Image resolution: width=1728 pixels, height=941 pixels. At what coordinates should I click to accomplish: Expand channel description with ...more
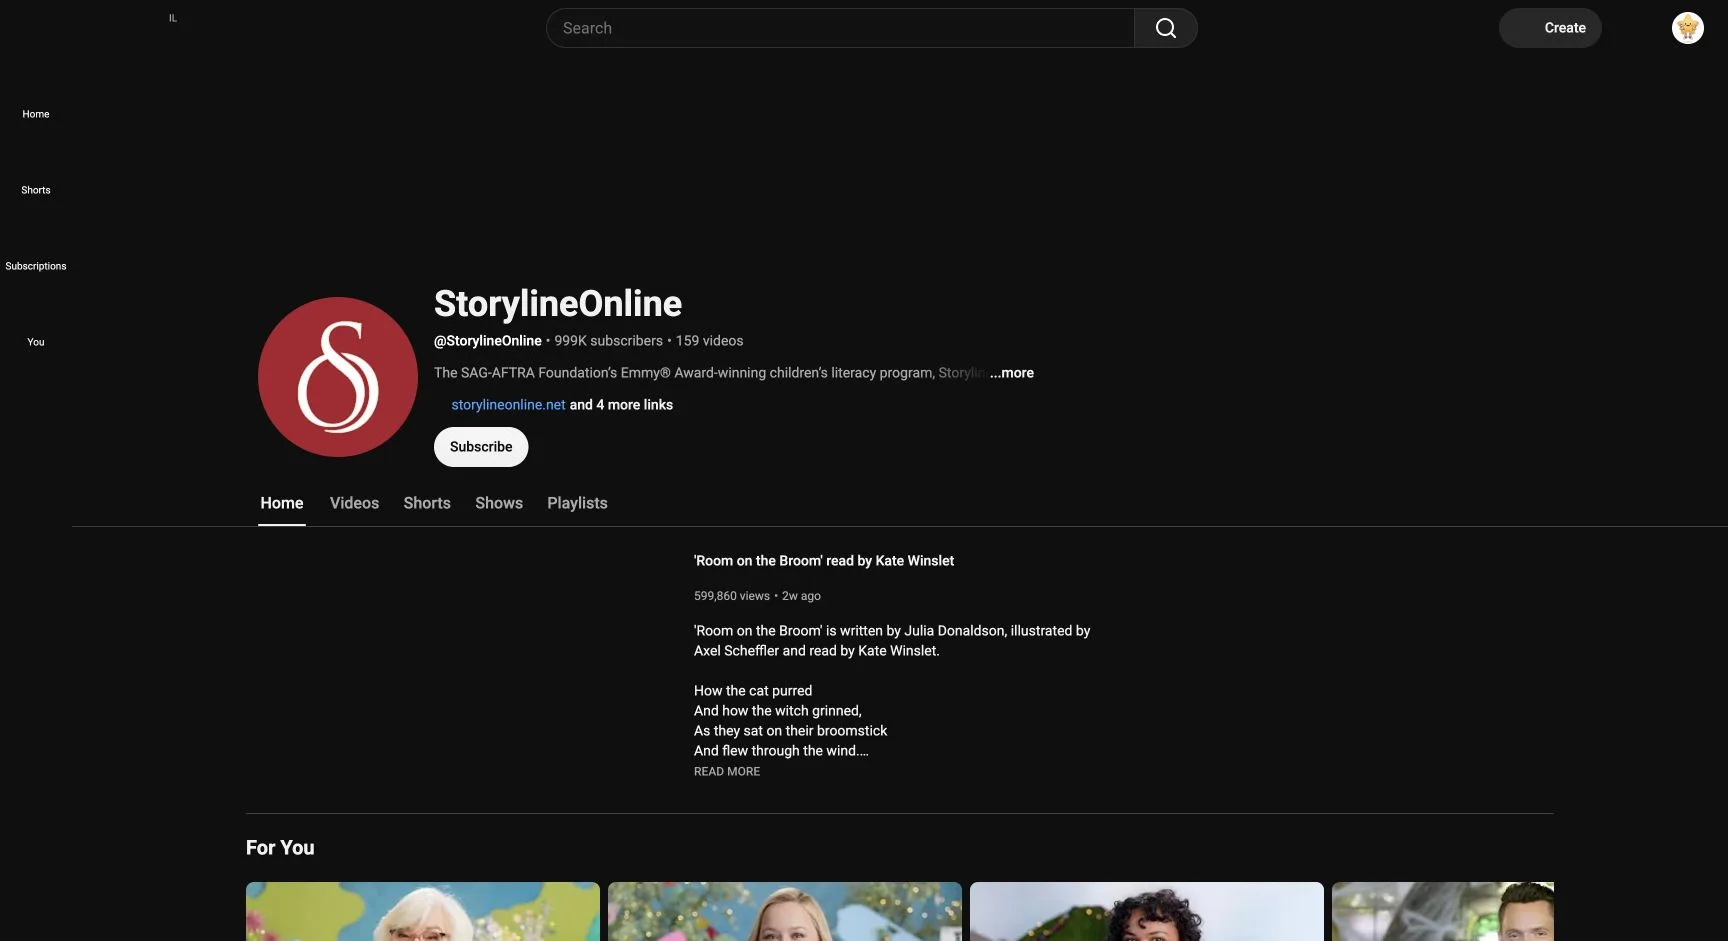[1012, 373]
